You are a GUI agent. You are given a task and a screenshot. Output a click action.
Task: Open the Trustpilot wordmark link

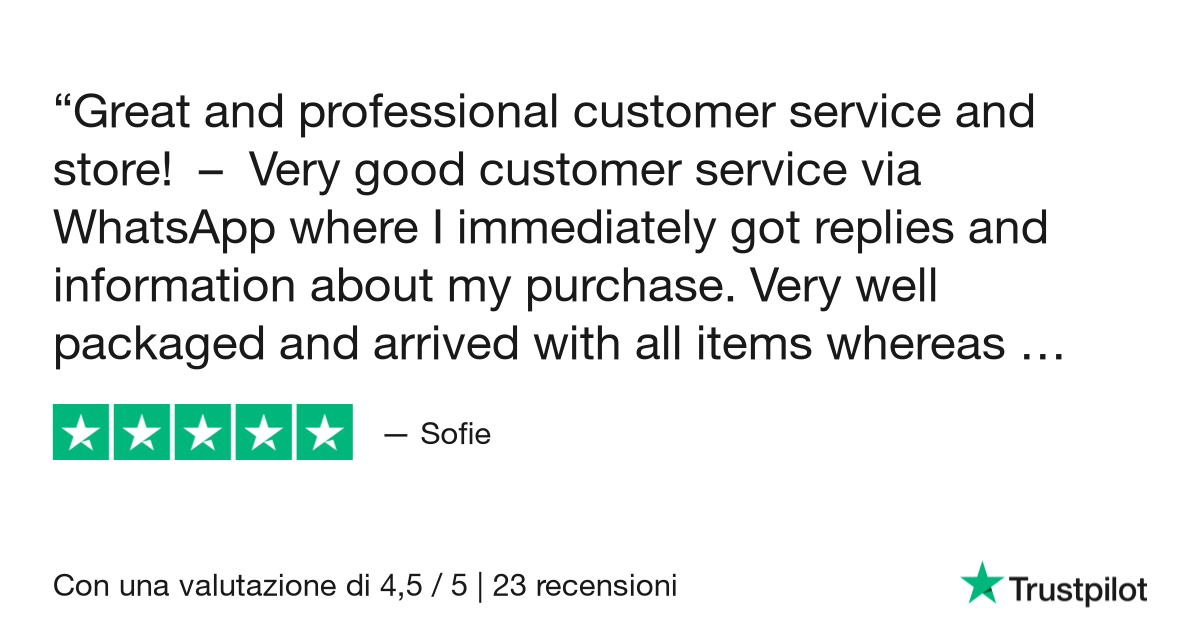click(x=1077, y=590)
